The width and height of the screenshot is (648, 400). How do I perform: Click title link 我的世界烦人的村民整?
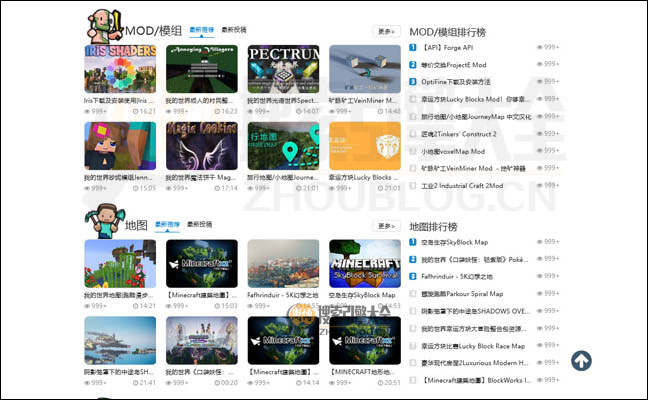[199, 100]
